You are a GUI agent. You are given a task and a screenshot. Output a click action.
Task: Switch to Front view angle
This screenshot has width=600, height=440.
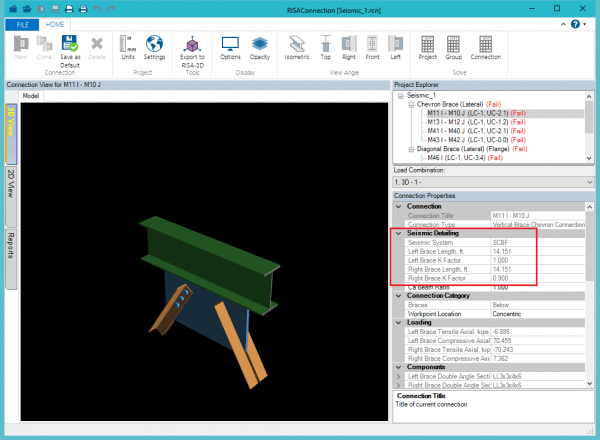pyautogui.click(x=372, y=47)
